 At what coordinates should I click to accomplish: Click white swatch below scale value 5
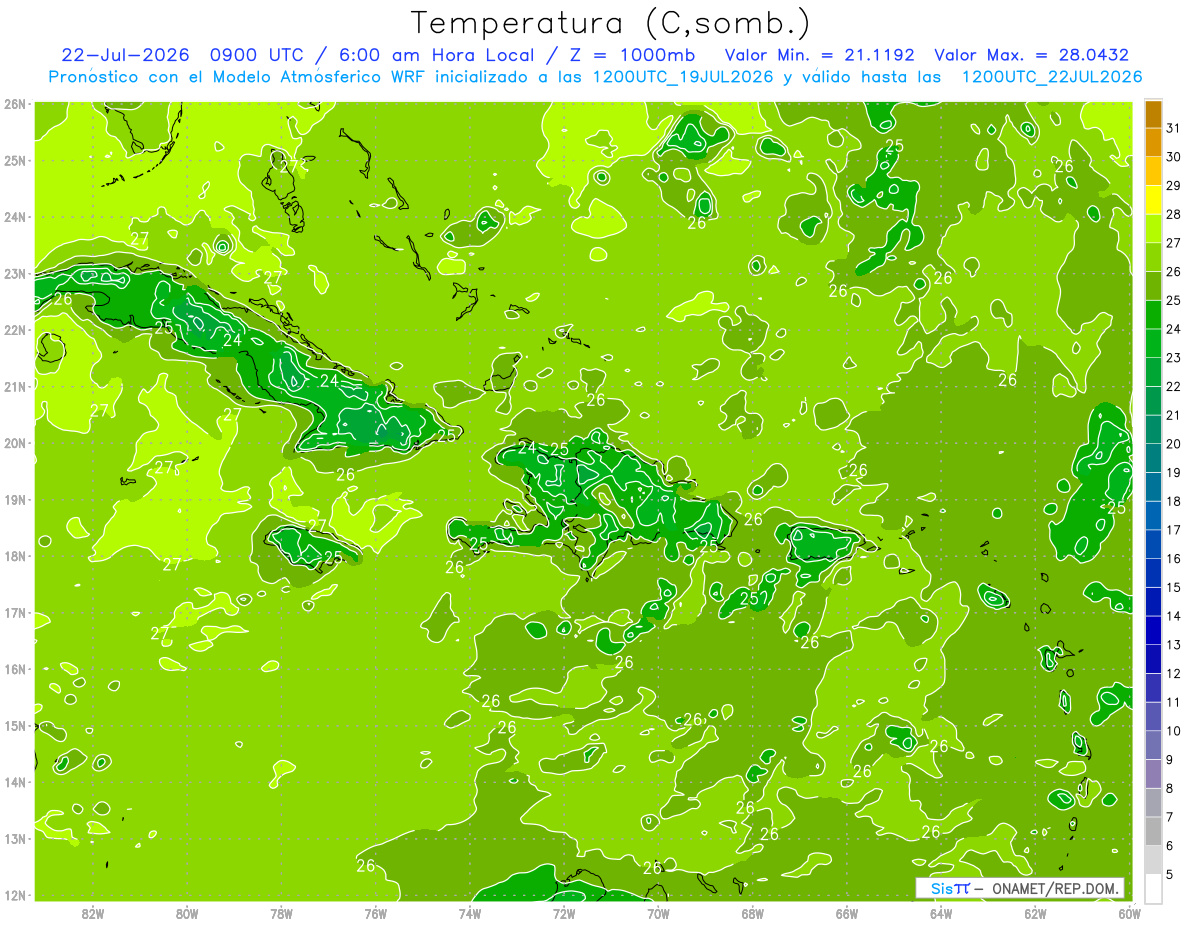(1153, 888)
